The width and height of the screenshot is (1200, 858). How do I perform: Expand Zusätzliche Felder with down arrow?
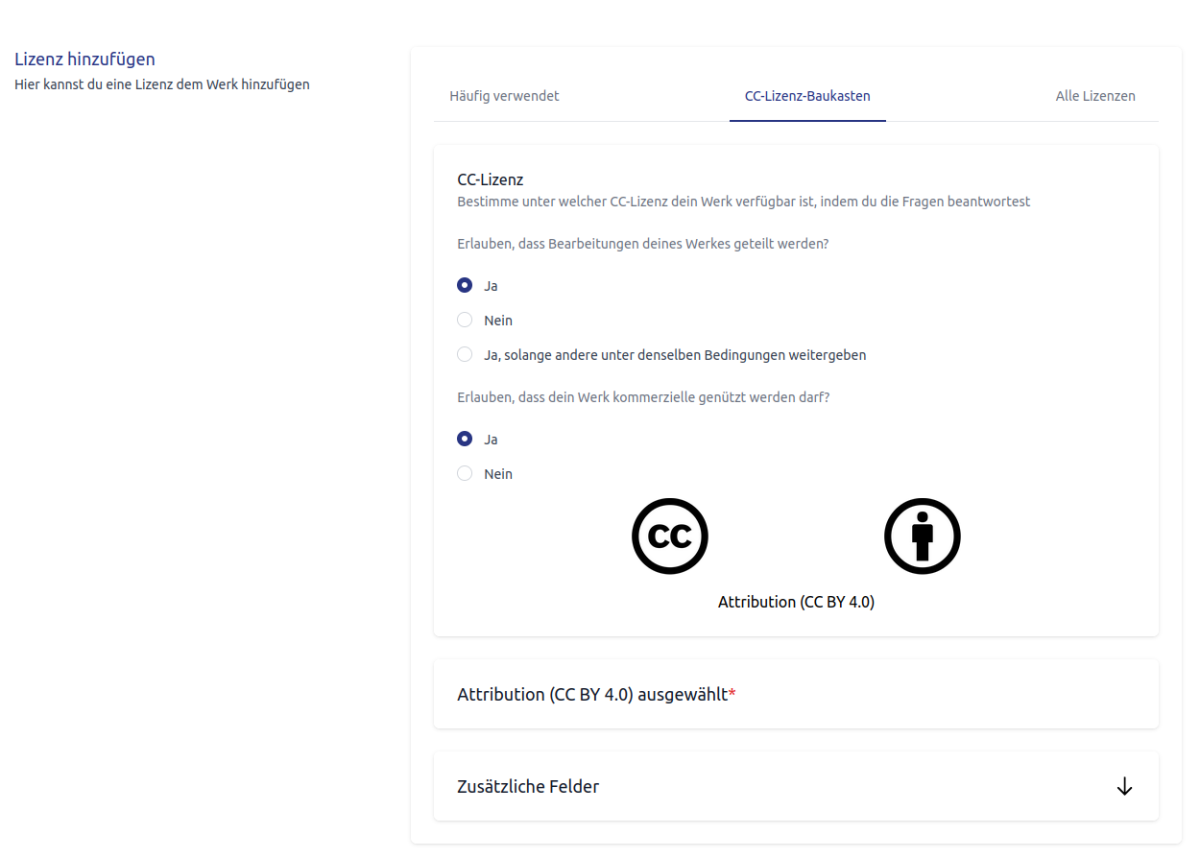pyautogui.click(x=1124, y=787)
